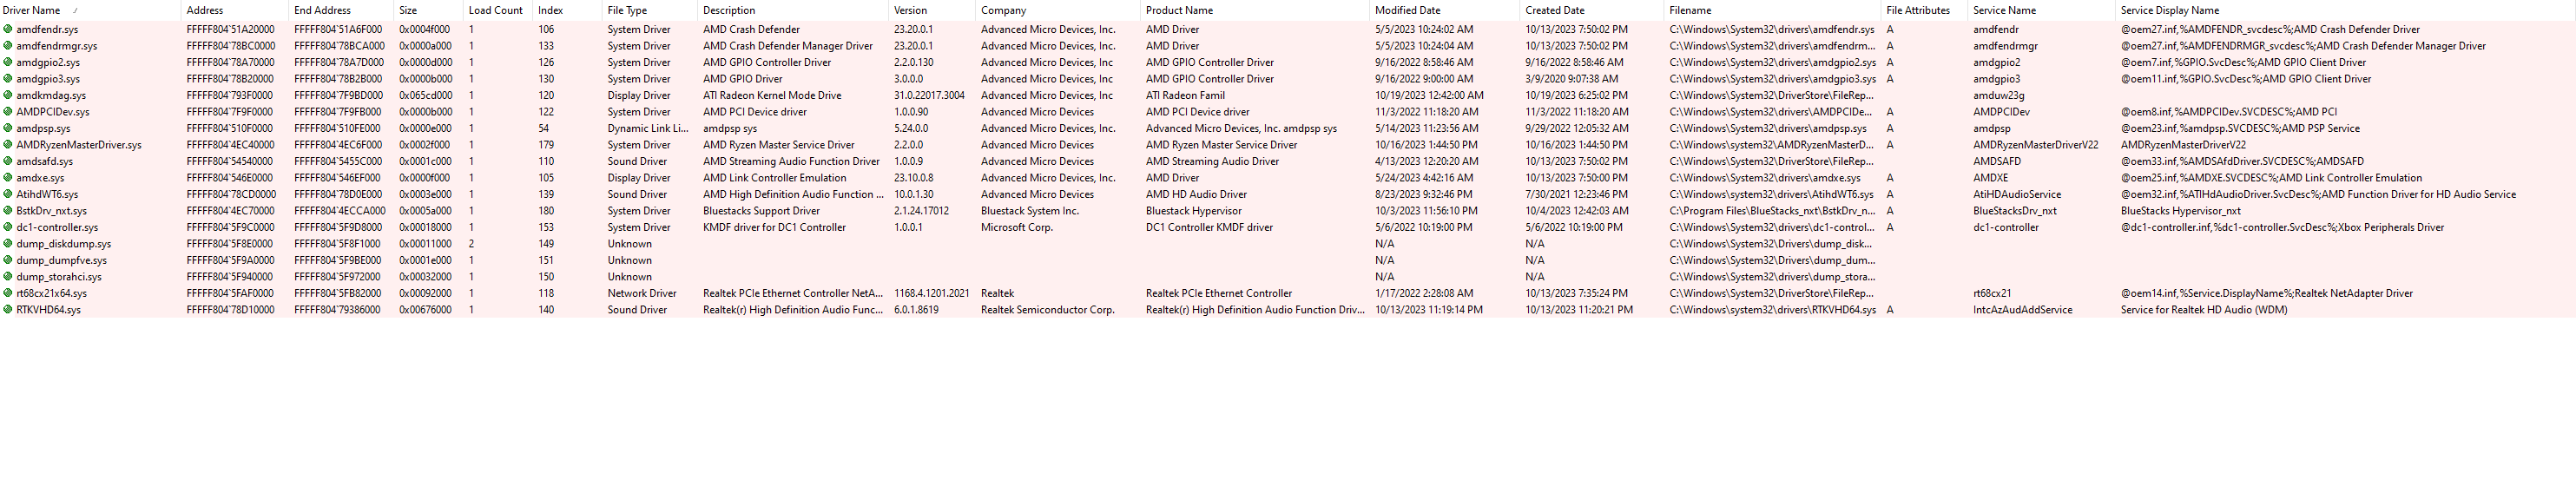Click the green icon next to amdfendrmgr.sys
The image size is (2576, 493).
click(8, 46)
